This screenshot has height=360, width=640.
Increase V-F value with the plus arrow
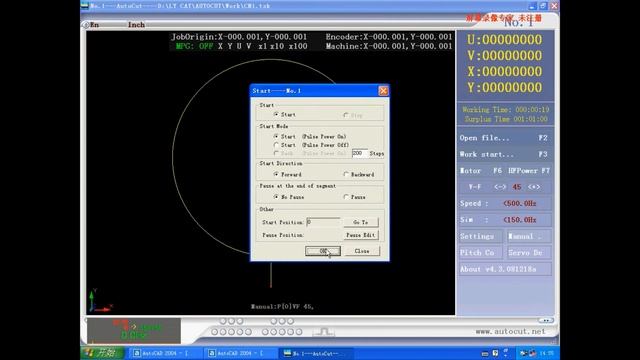[x=534, y=187]
